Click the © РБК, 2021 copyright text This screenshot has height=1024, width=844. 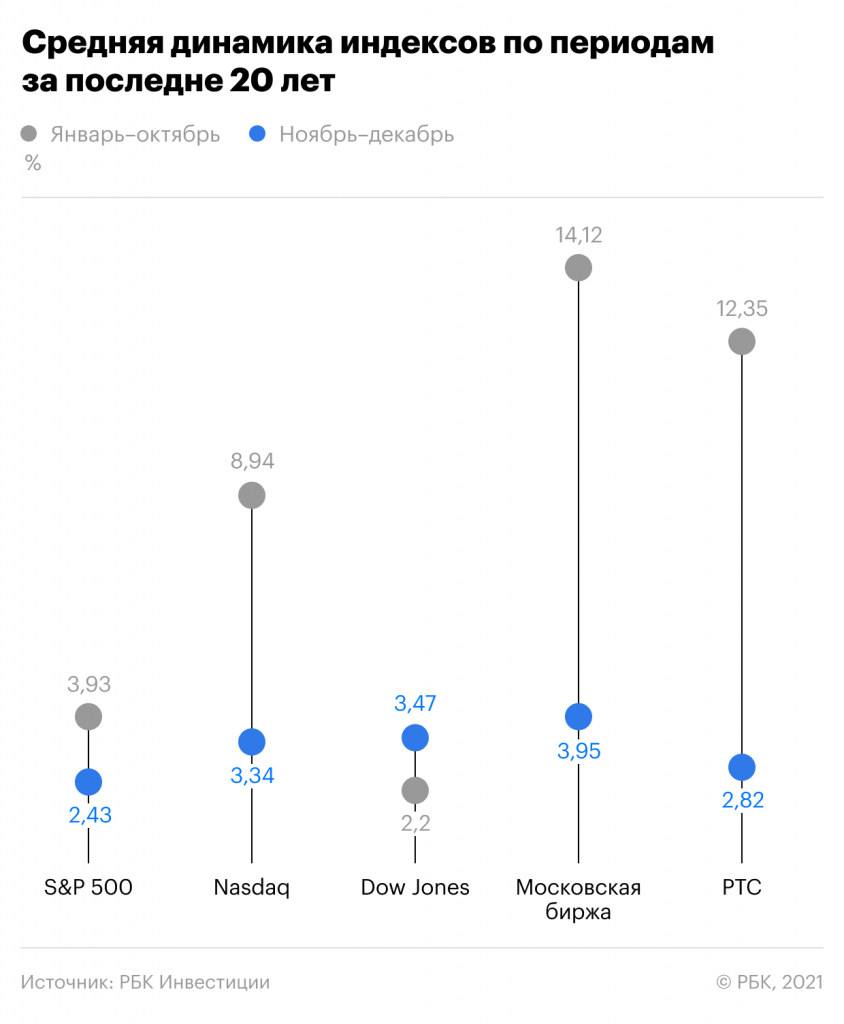pos(769,982)
